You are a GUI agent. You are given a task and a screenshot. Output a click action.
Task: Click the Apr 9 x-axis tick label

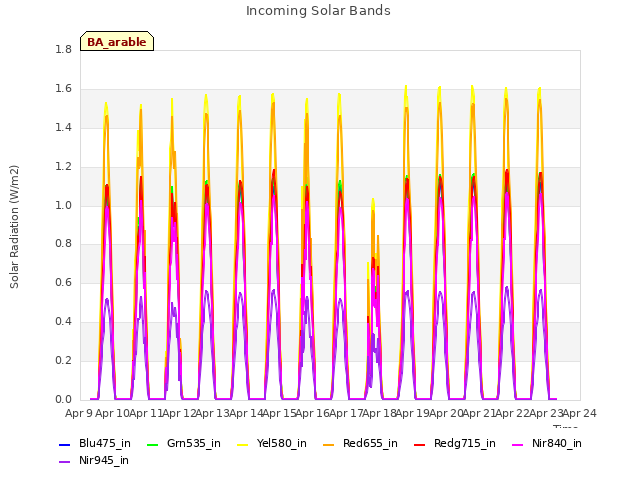pos(79,413)
